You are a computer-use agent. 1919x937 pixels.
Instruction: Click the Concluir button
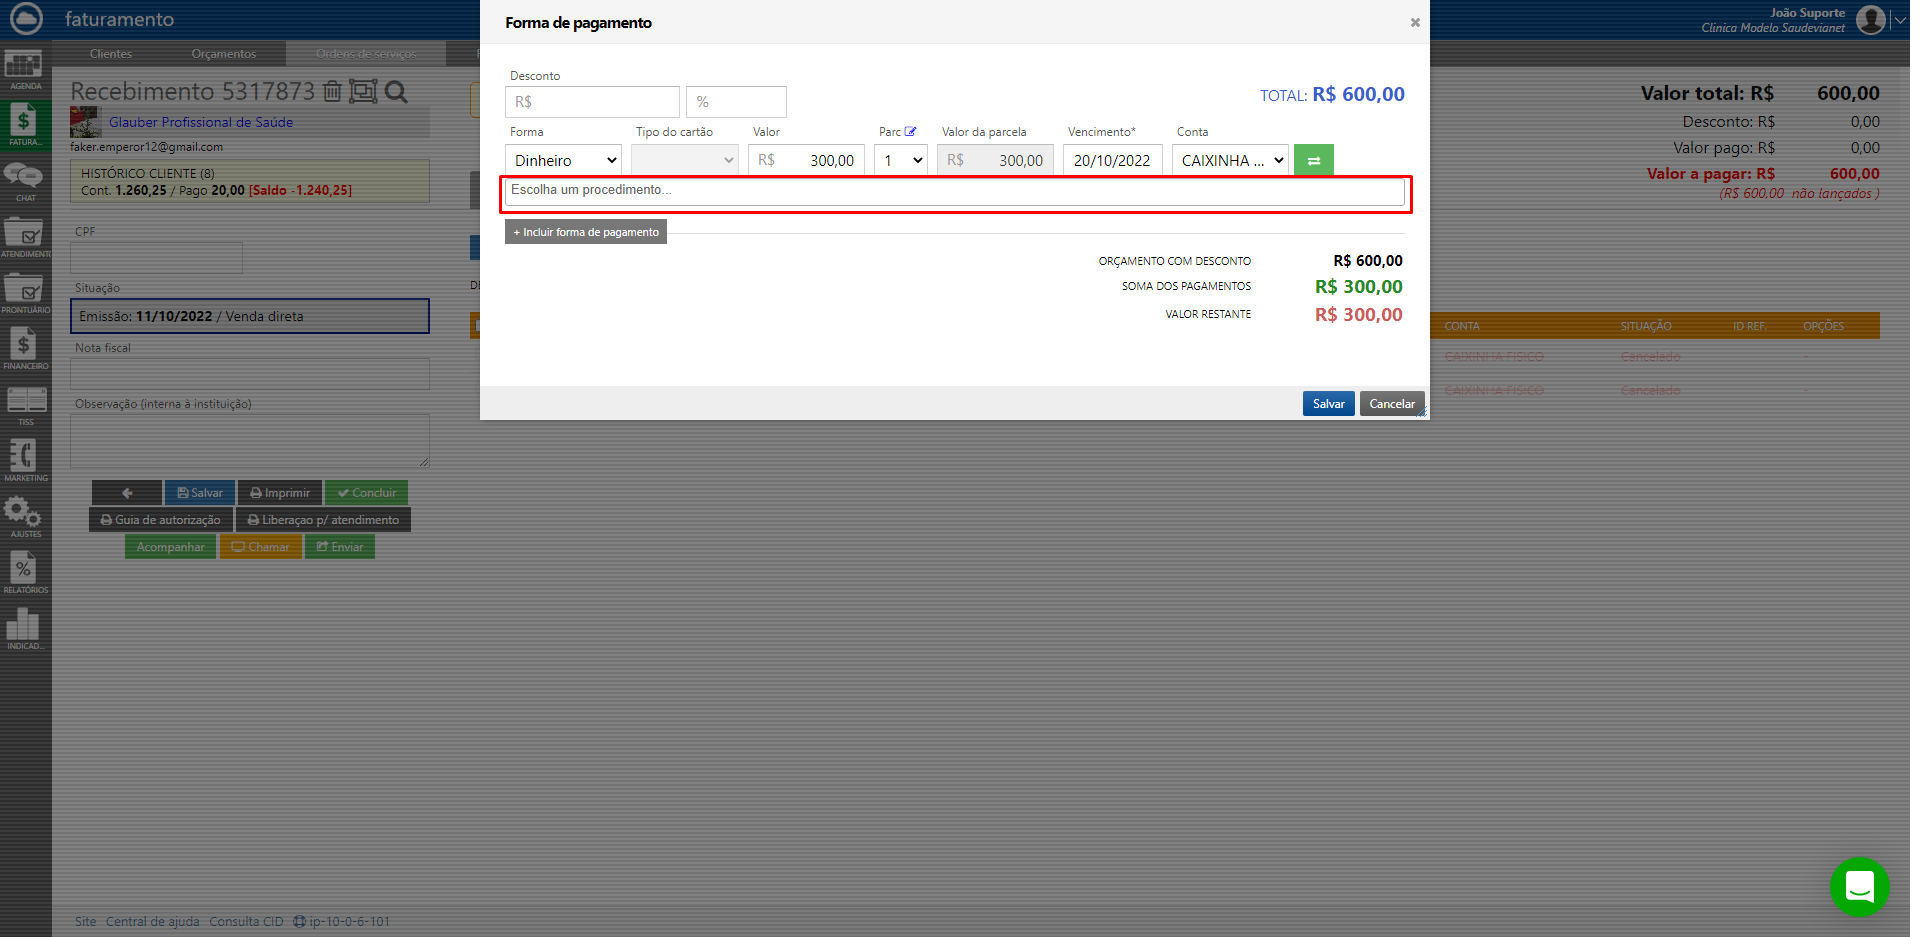coord(366,493)
